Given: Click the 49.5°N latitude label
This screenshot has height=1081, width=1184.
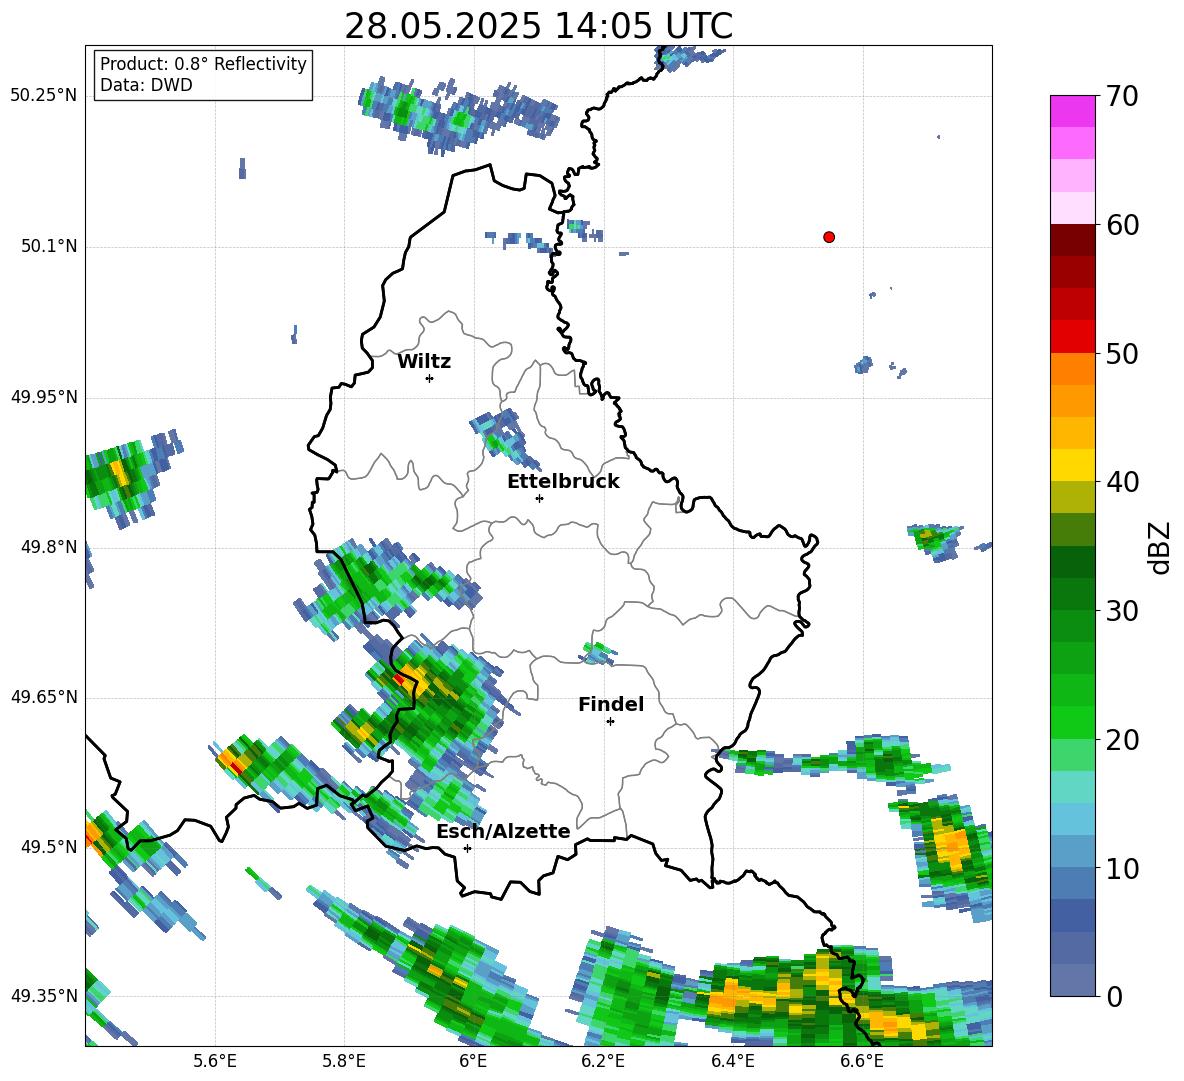Looking at the screenshot, I should [x=49, y=847].
